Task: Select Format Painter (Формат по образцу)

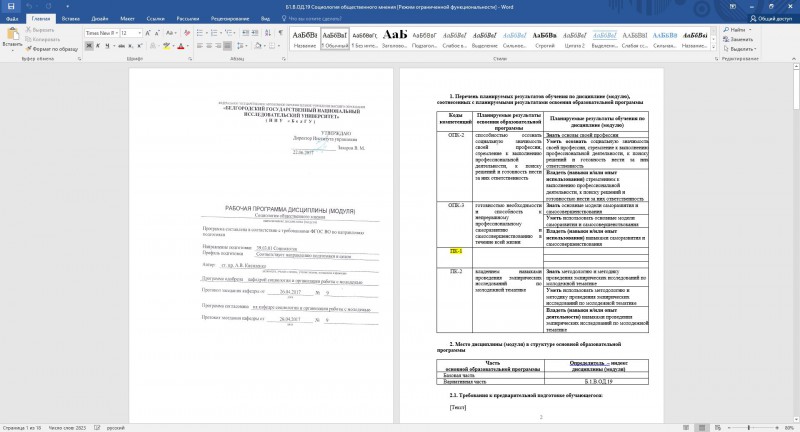Action: pos(52,49)
